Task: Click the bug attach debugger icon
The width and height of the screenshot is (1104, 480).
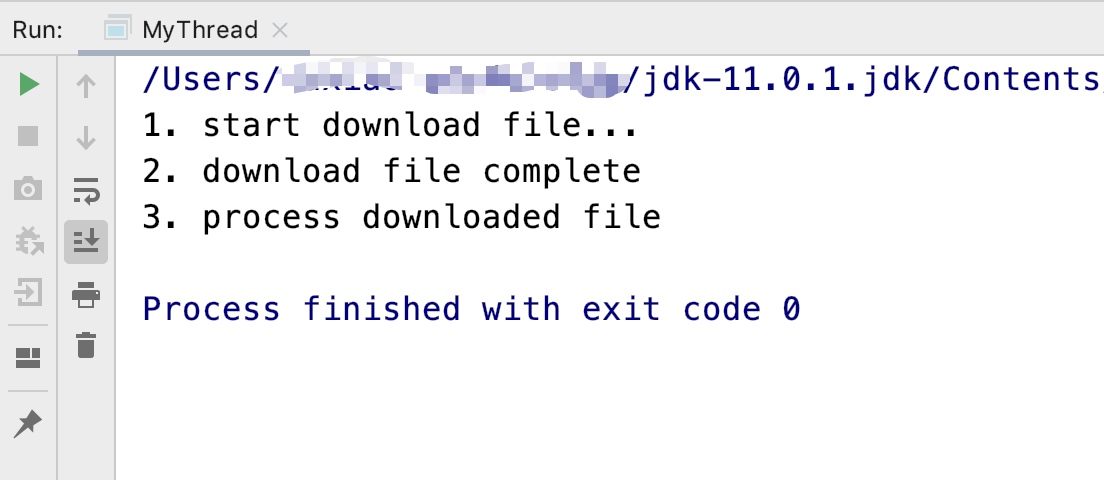Action: 28,241
